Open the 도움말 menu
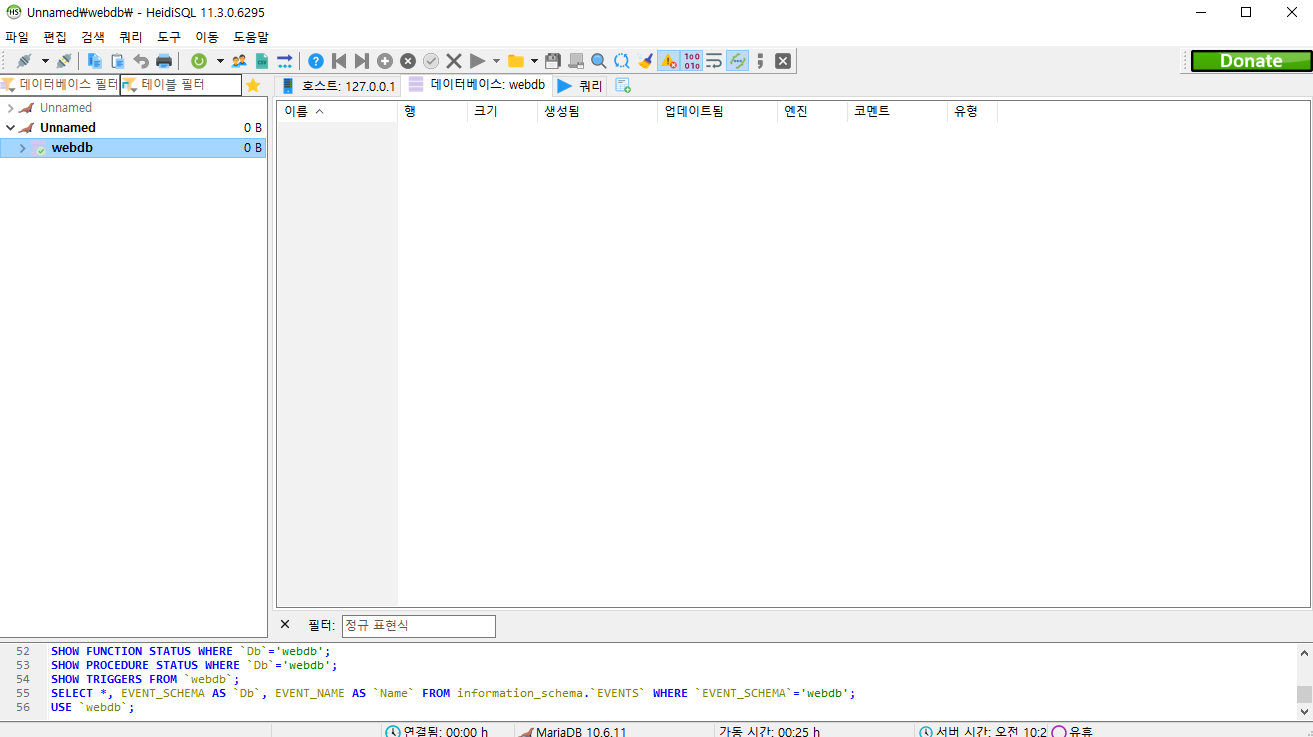 point(251,37)
